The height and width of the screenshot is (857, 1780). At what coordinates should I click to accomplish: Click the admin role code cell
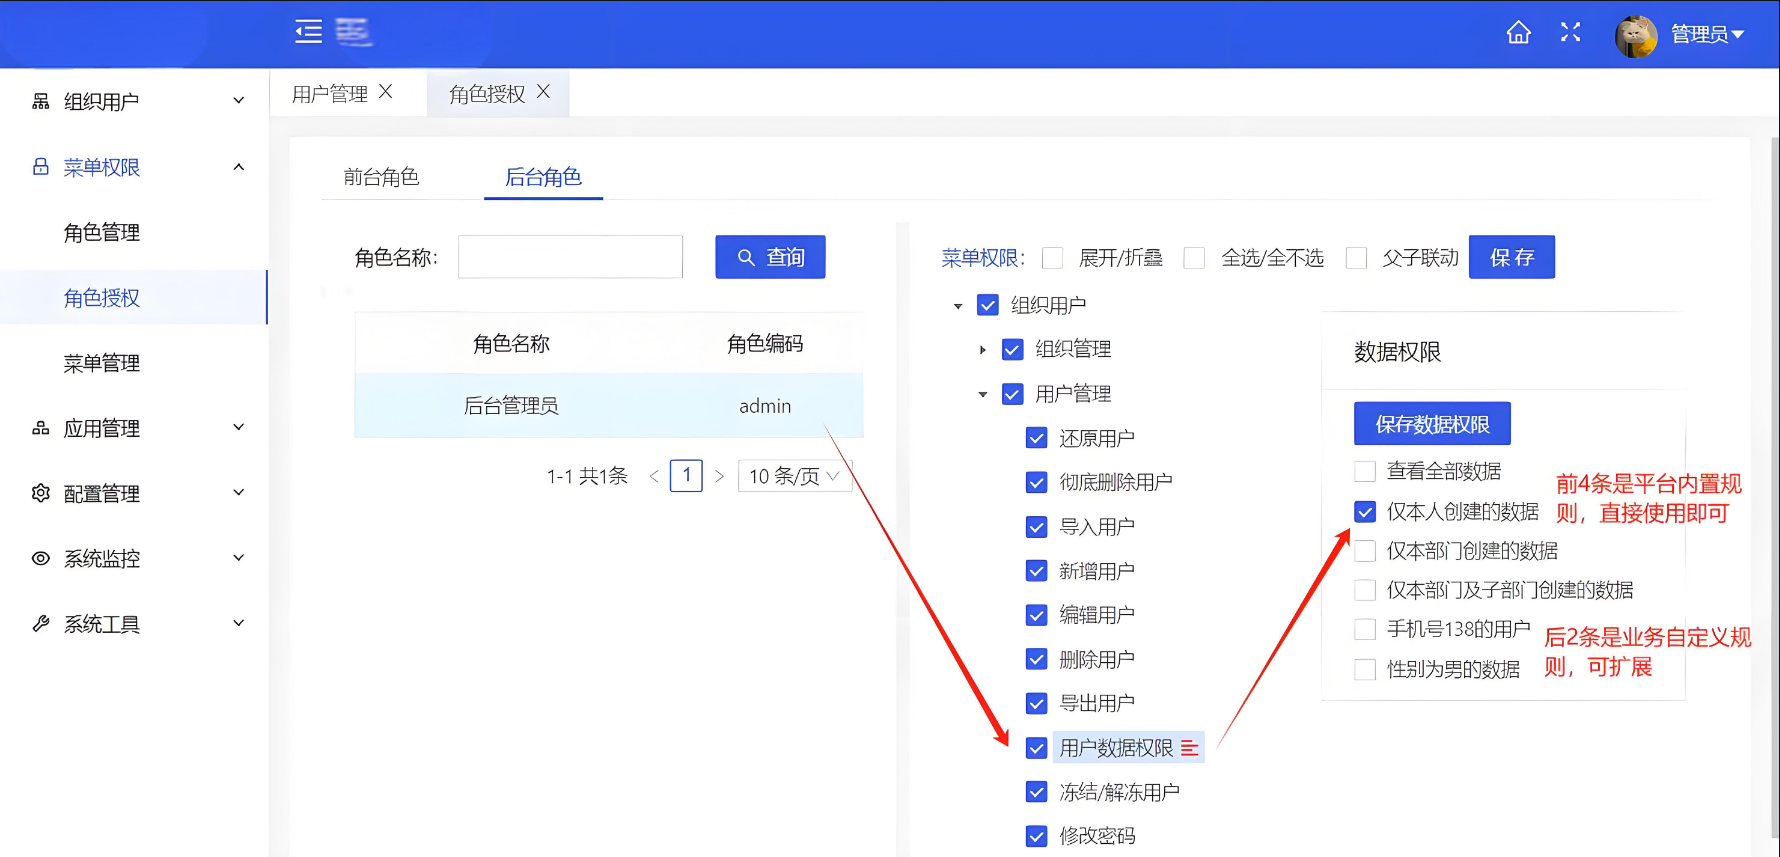click(x=765, y=406)
